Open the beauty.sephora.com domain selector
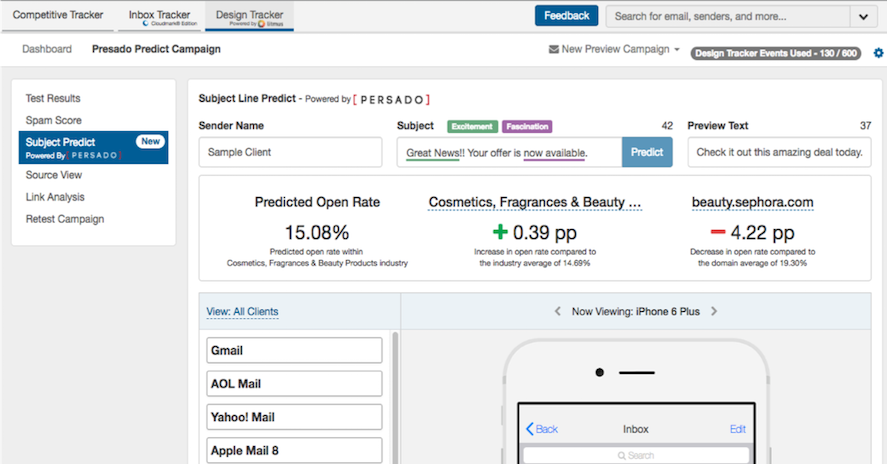The width and height of the screenshot is (887, 464). click(752, 203)
